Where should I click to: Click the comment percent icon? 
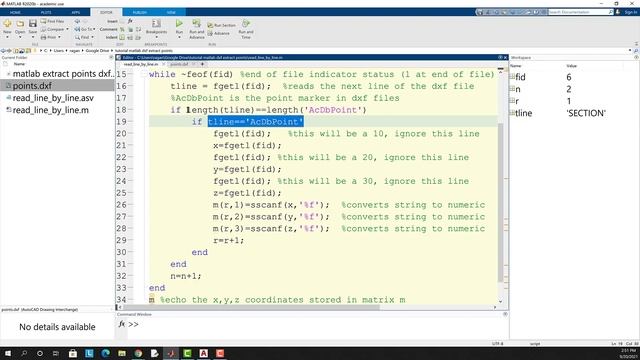[x=122, y=29]
